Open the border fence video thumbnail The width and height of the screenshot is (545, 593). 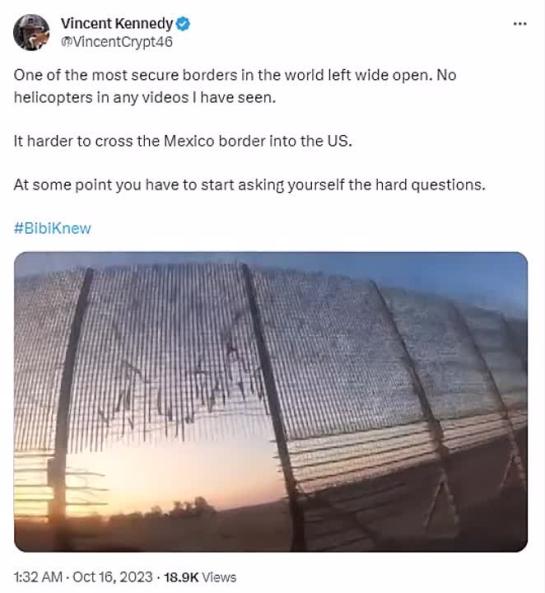click(271, 402)
